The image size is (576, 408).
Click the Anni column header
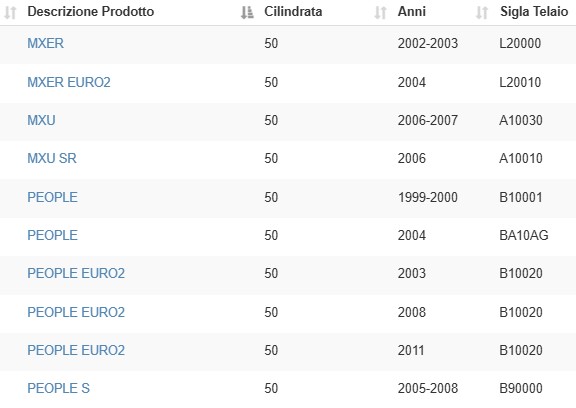[x=411, y=12]
